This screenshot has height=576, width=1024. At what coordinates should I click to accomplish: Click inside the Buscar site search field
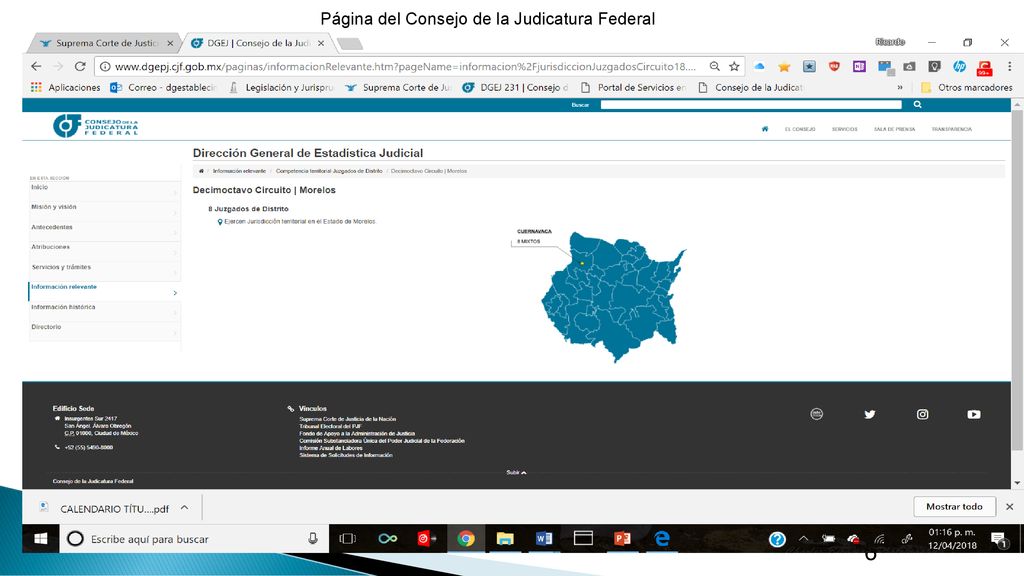click(751, 104)
